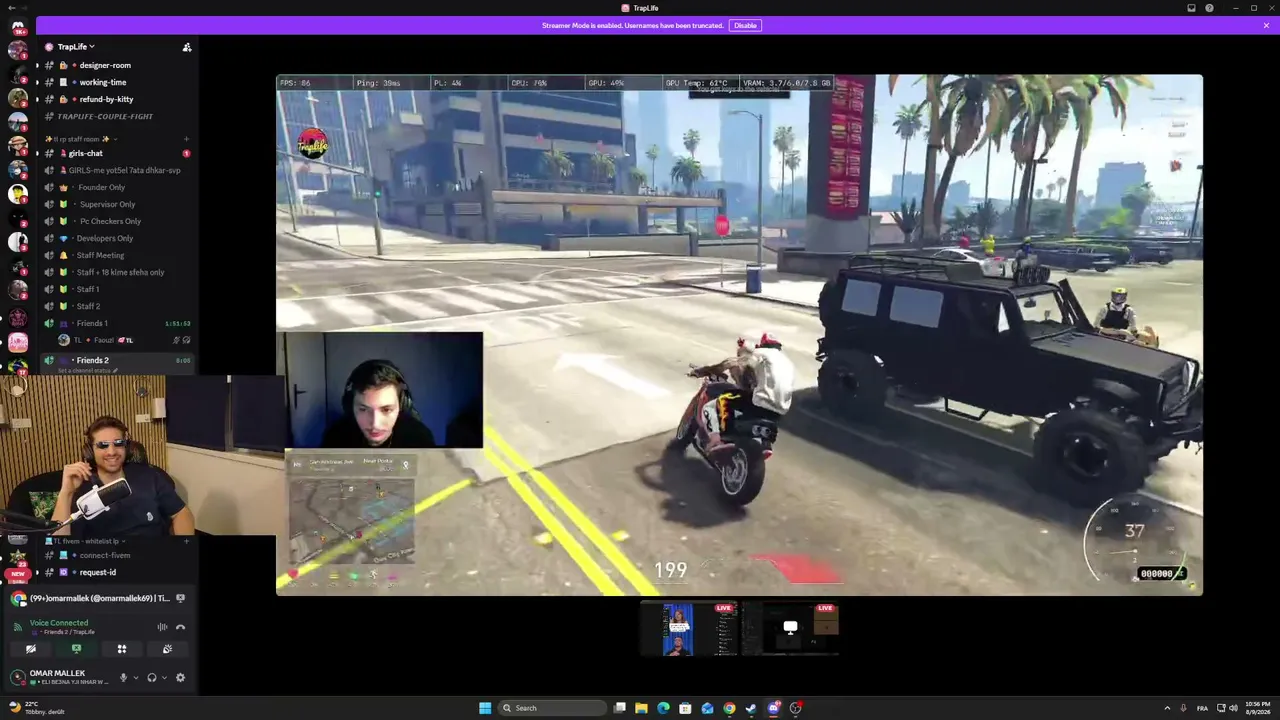Screen dimensions: 1280x720
Task: Join the Staff 1 voice channel
Action: tap(116, 289)
